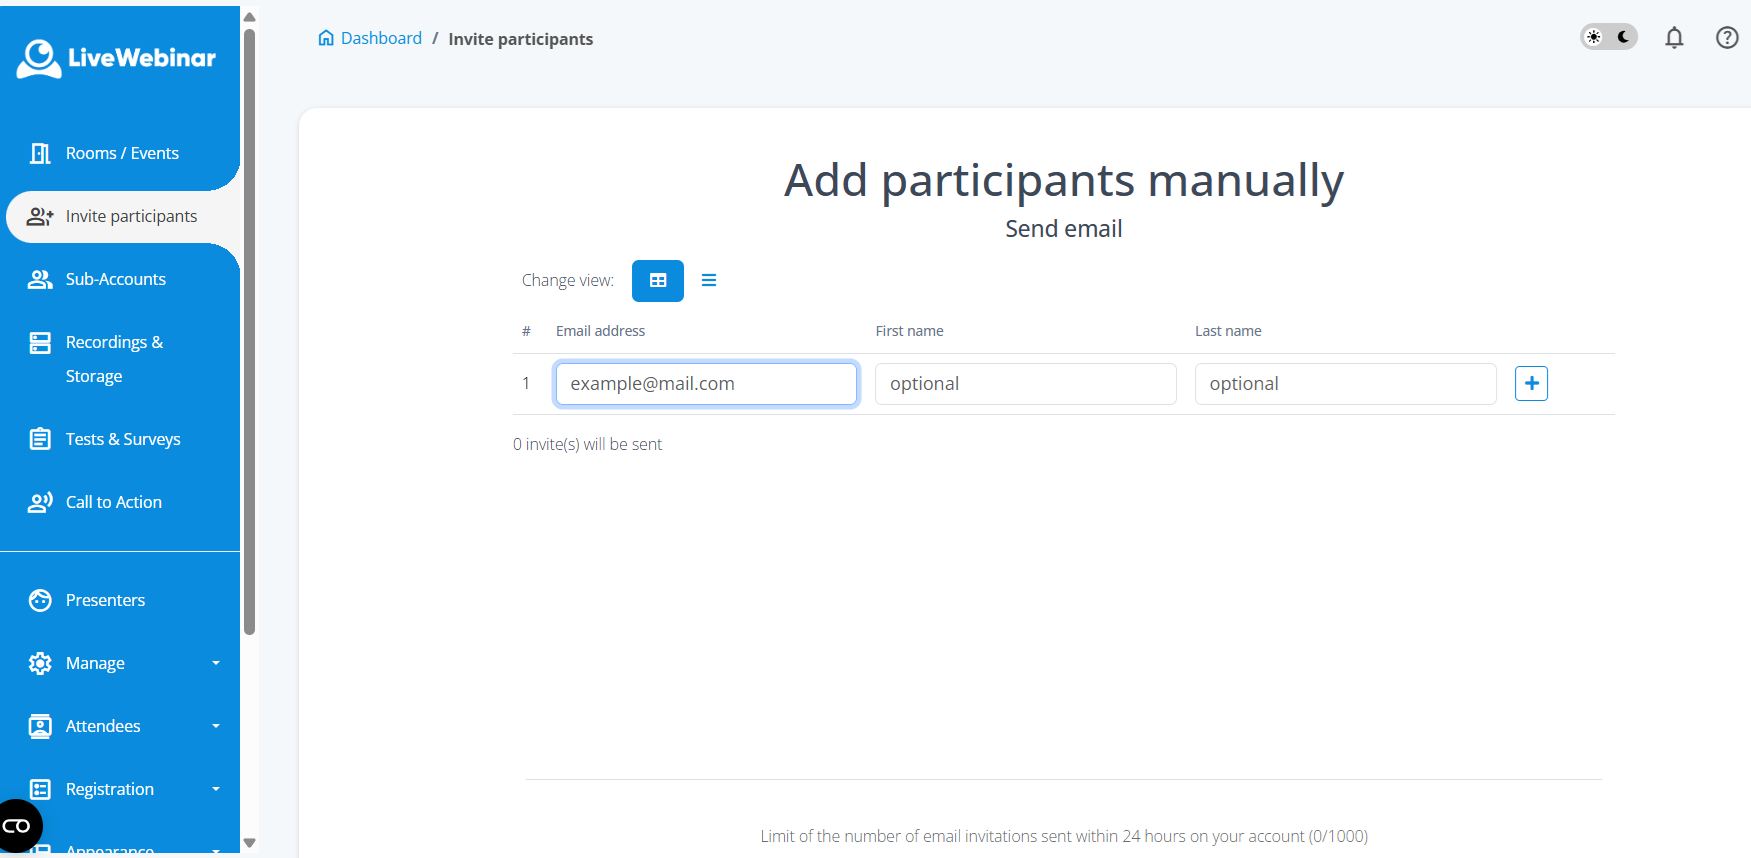The image size is (1751, 858).
Task: Open the help question mark icon
Action: tap(1726, 38)
